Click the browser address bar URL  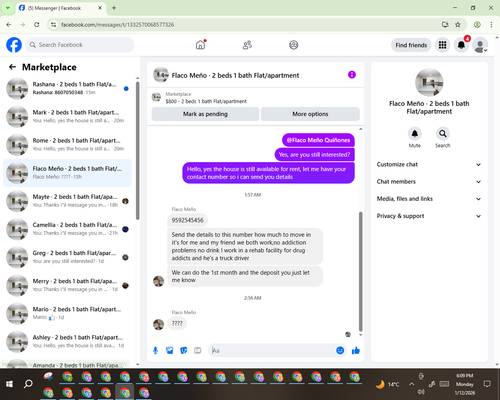[x=117, y=25]
